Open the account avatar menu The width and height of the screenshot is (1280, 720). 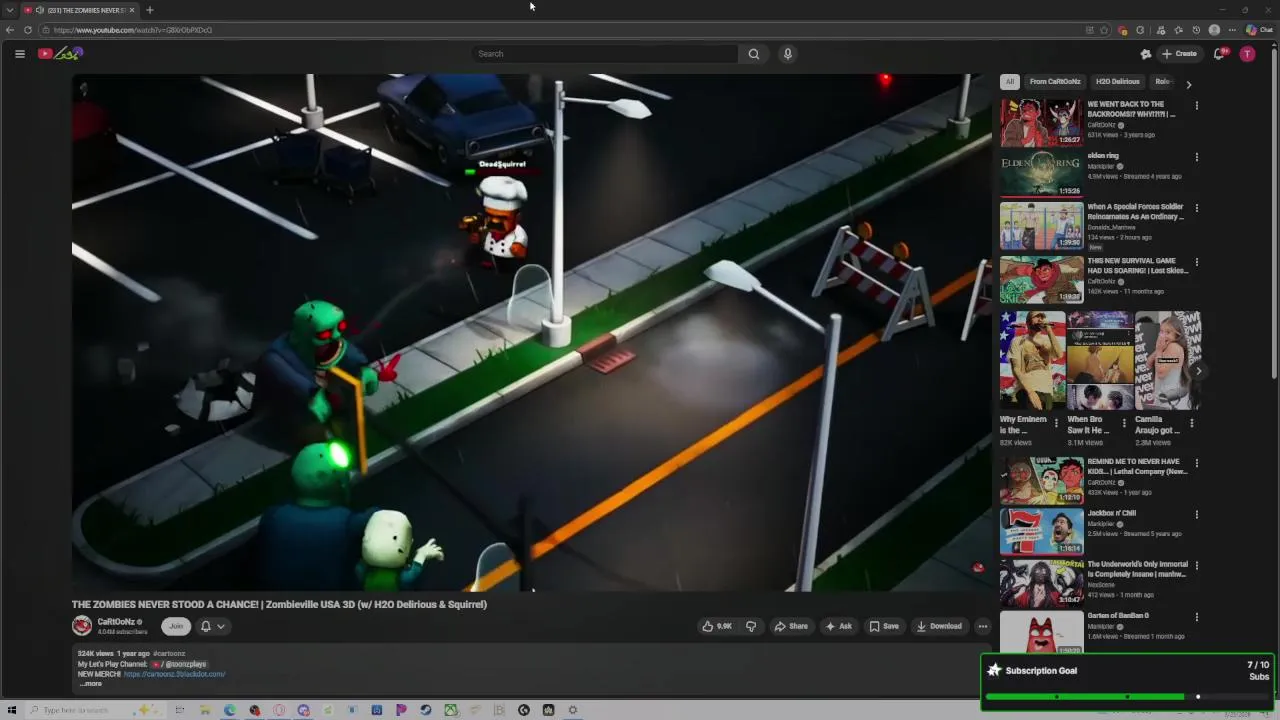[1247, 54]
